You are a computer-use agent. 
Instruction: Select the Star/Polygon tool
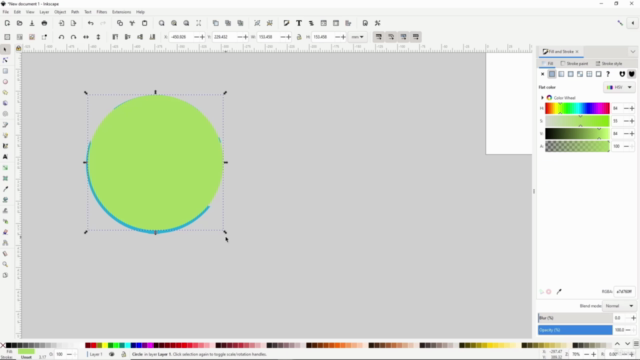tap(5, 93)
